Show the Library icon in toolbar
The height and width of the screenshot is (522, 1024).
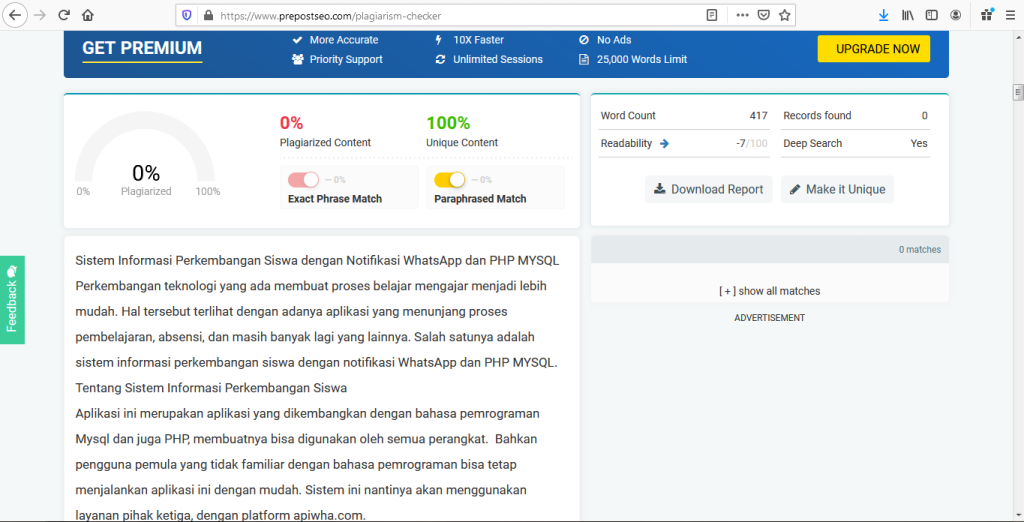click(908, 15)
